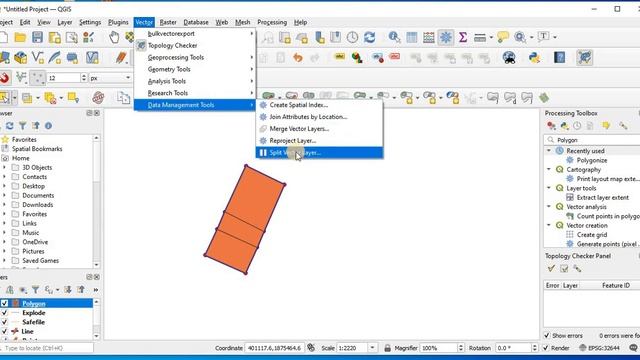Image resolution: width=640 pixels, height=360 pixels.
Task: Select Extract layer extent algorithm
Action: tap(602, 198)
